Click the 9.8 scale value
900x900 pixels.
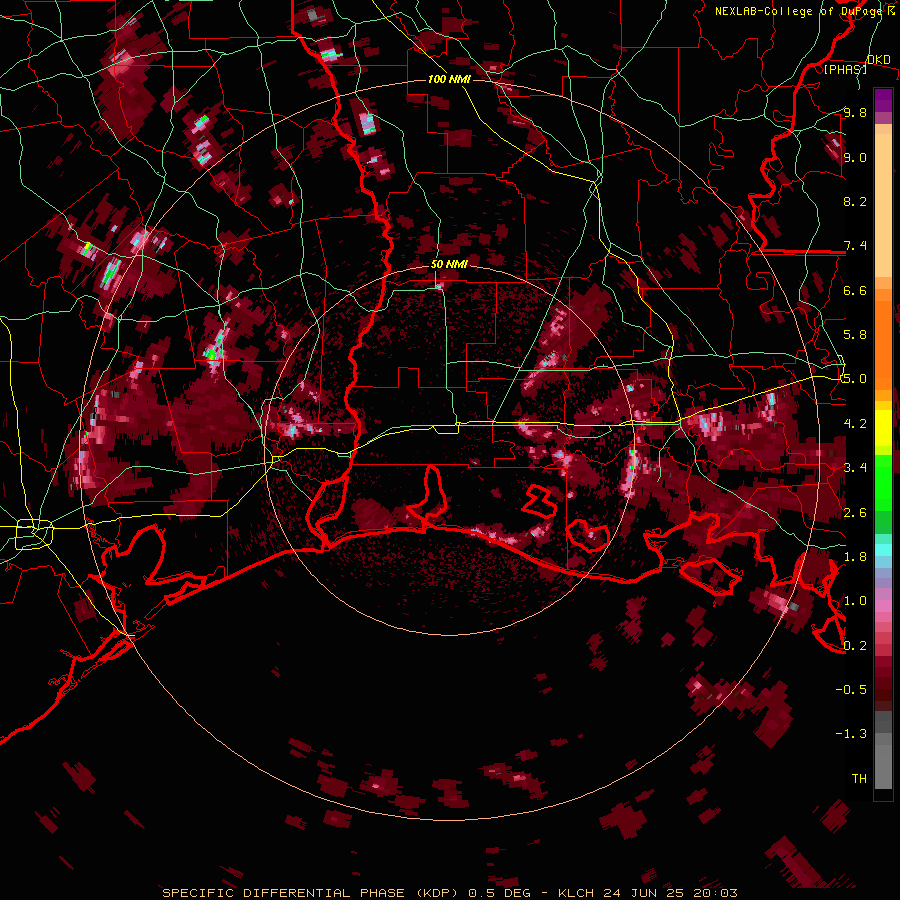click(x=855, y=112)
